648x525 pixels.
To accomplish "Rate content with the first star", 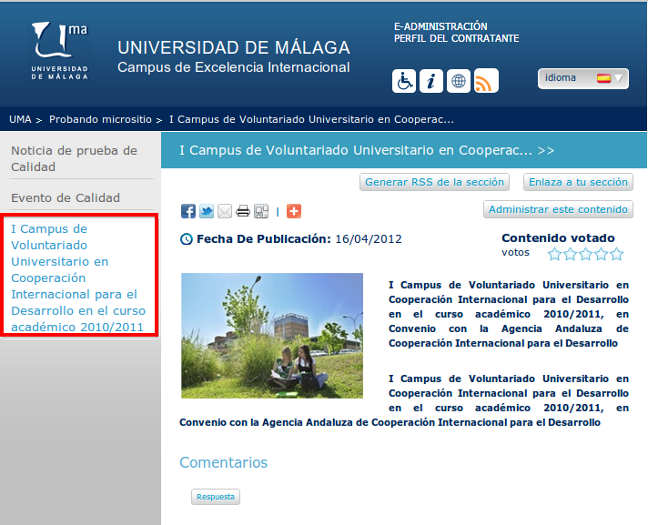I will (x=555, y=254).
